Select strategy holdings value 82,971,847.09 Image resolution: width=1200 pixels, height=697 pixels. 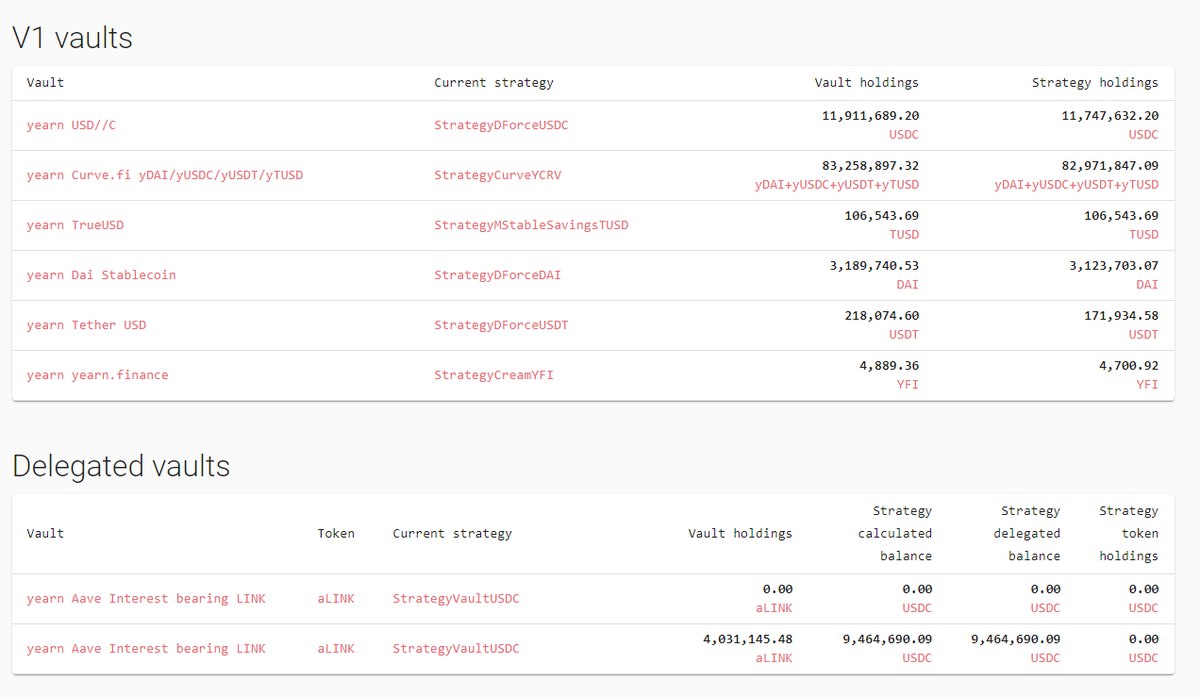click(1110, 166)
